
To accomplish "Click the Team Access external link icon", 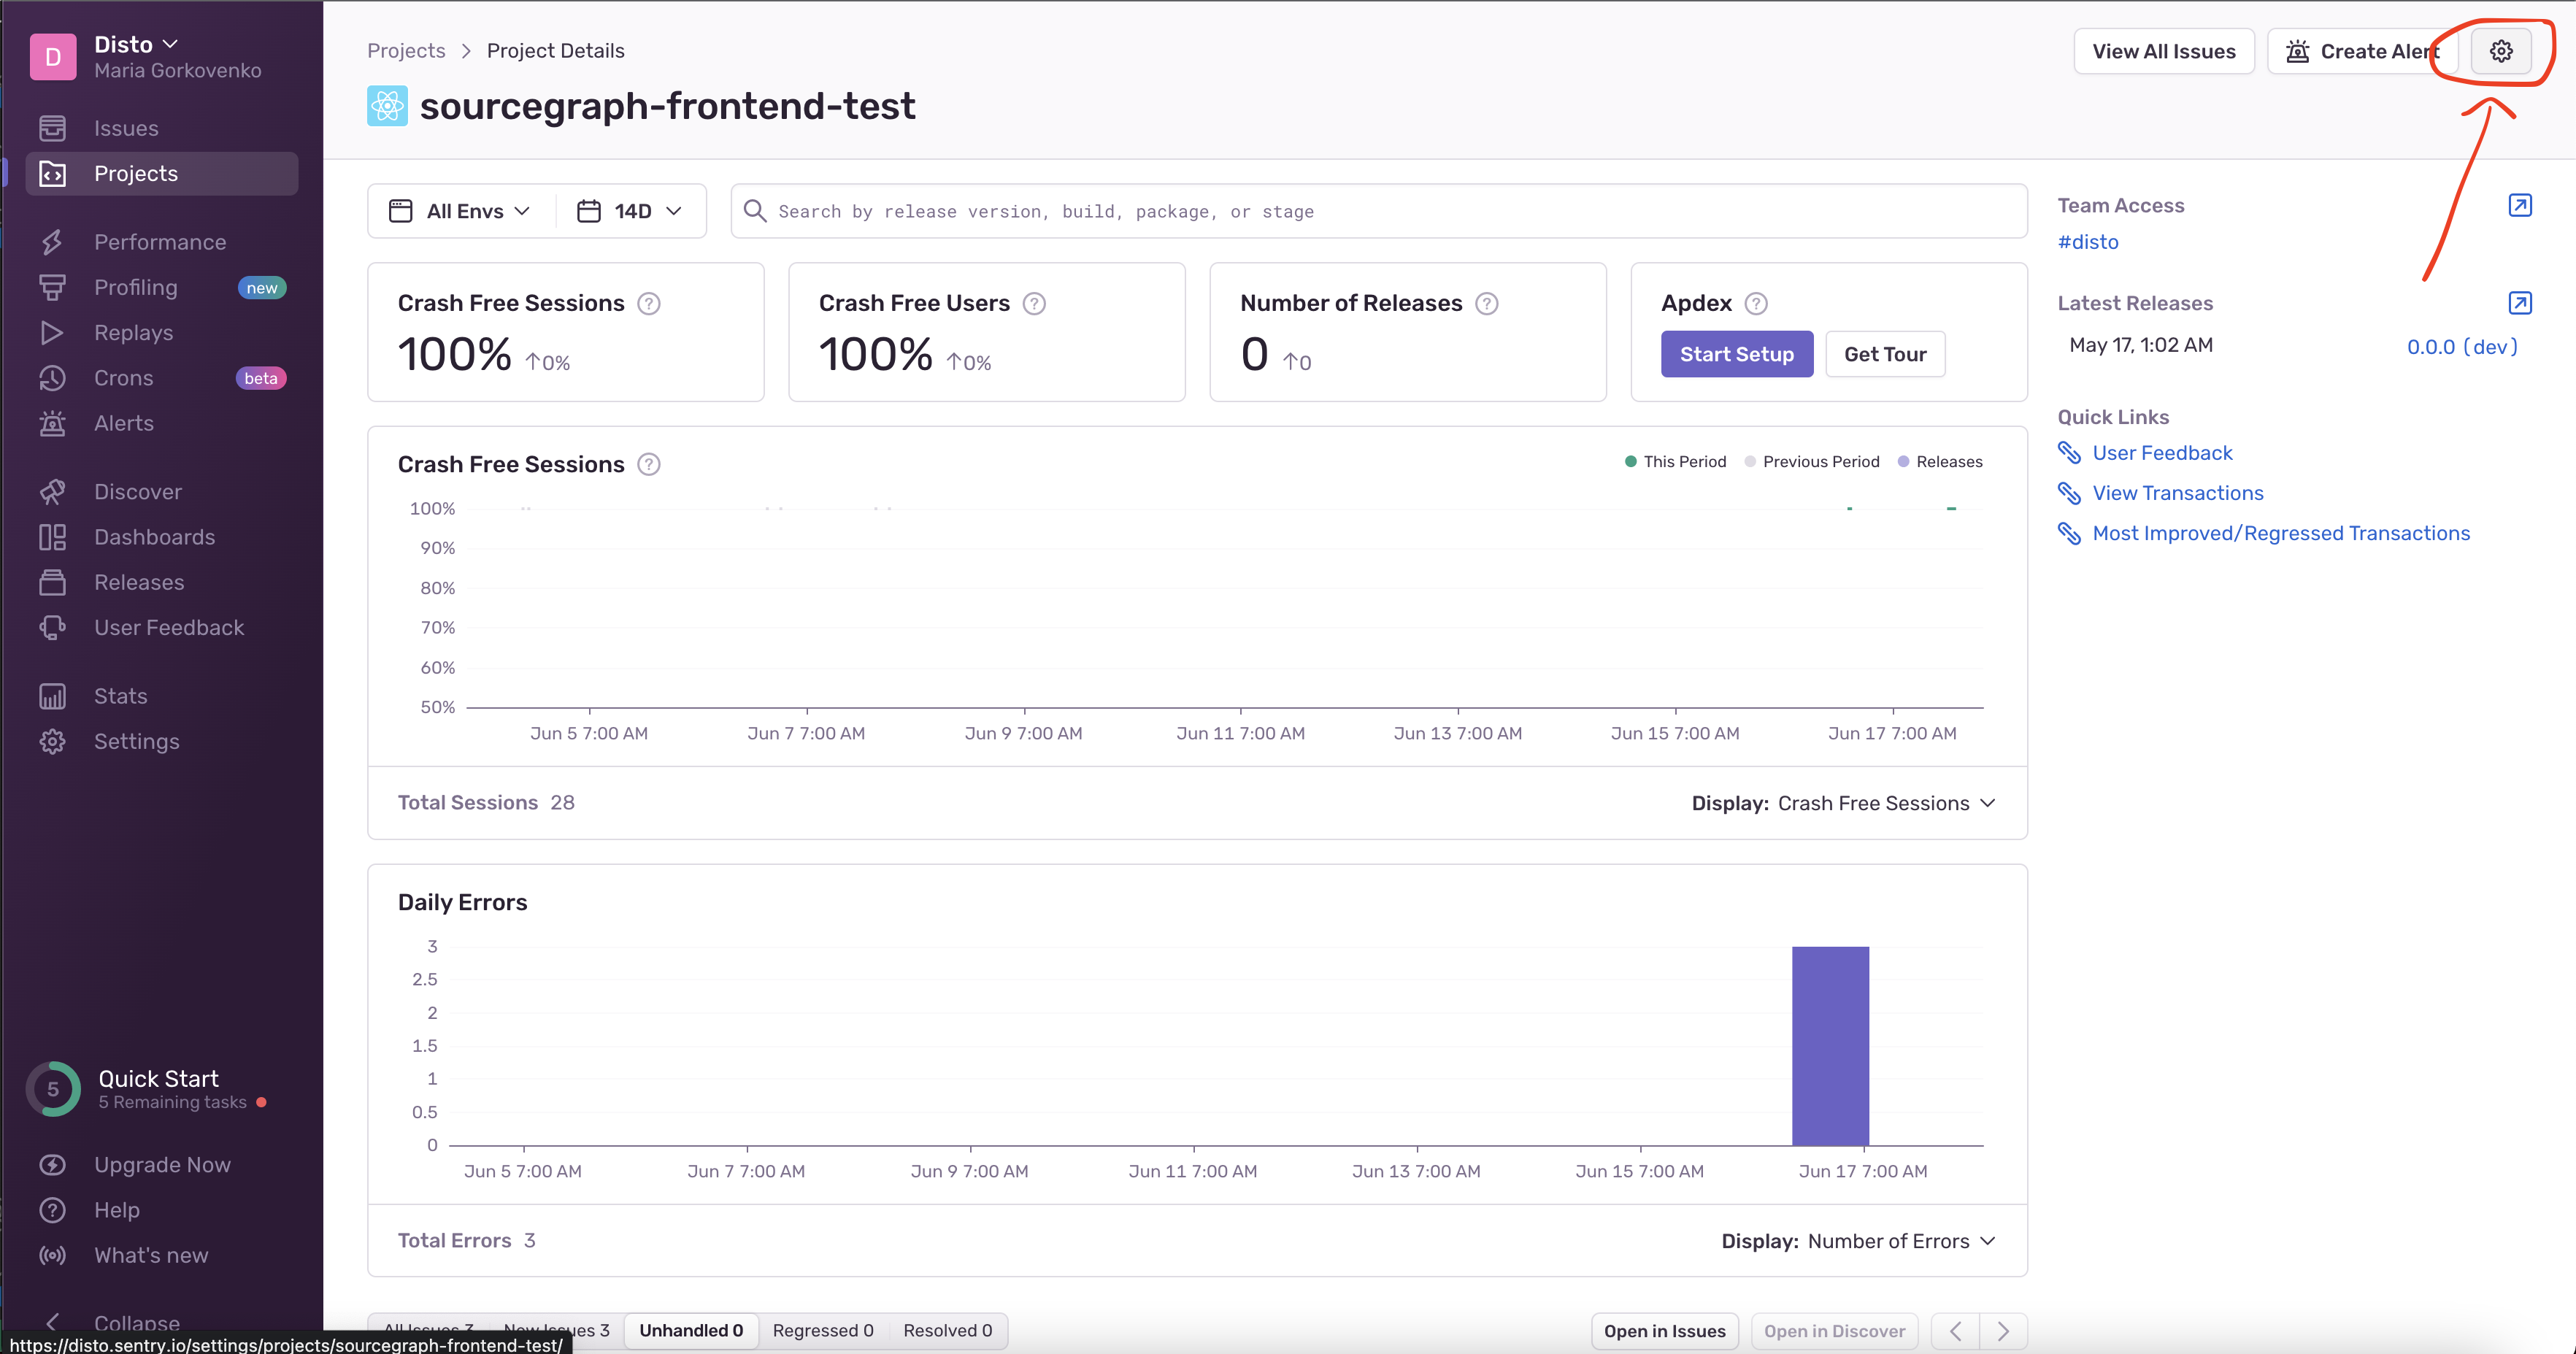I will pos(2519,205).
